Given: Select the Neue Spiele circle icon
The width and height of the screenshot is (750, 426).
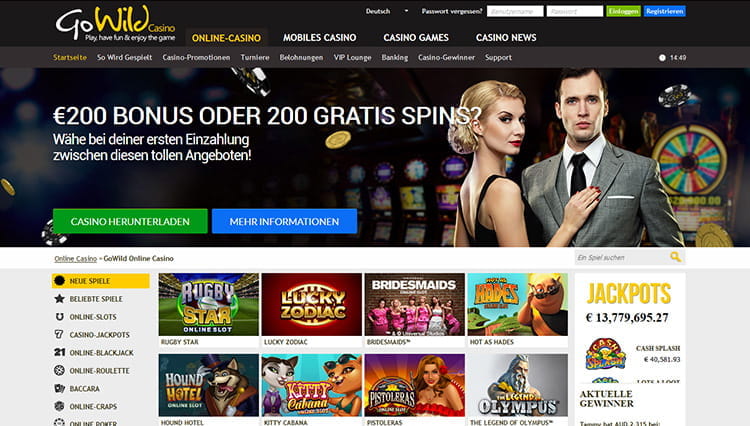Looking at the screenshot, I should 59,281.
